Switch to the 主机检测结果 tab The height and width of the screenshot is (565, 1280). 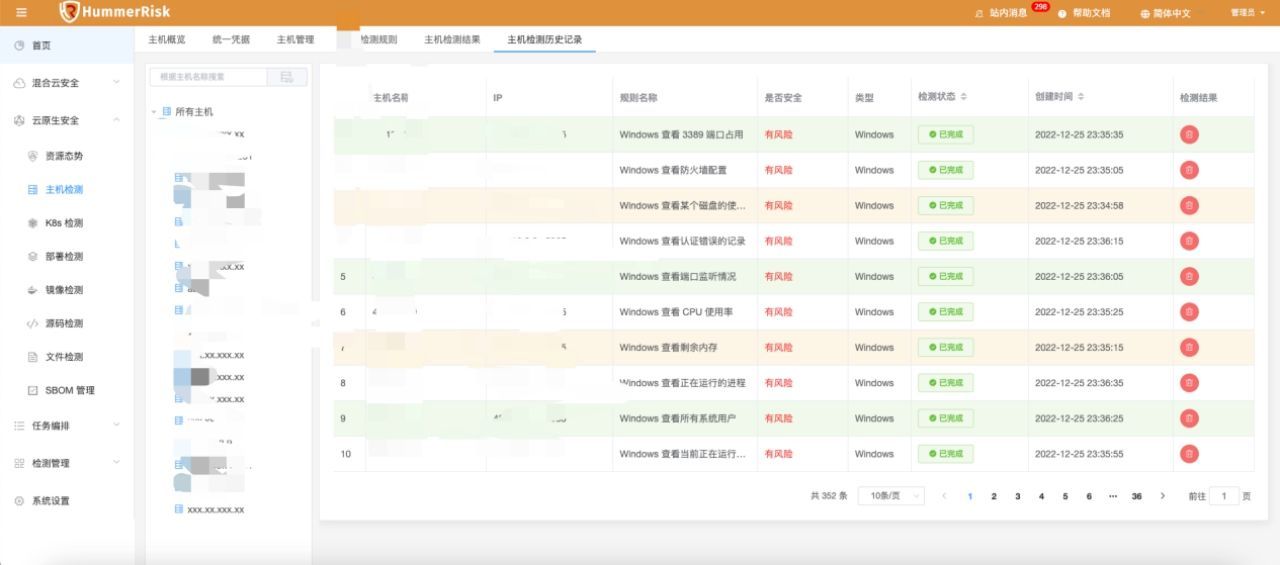click(x=452, y=40)
